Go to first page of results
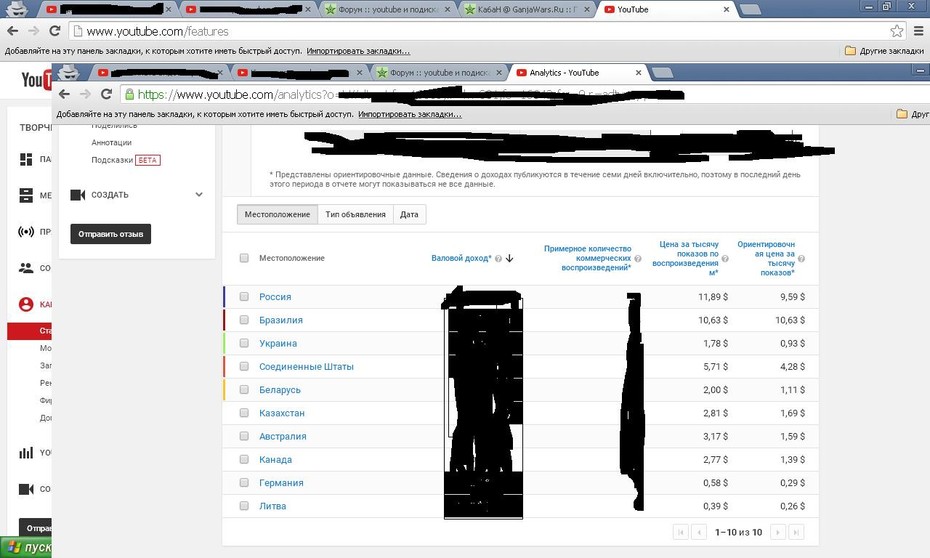Viewport: 930px width, 558px height. [x=681, y=533]
